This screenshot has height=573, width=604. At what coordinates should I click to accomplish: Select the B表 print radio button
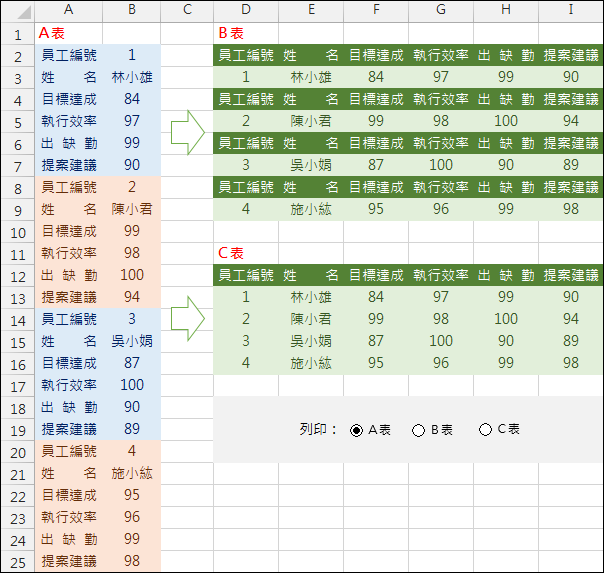coord(418,430)
